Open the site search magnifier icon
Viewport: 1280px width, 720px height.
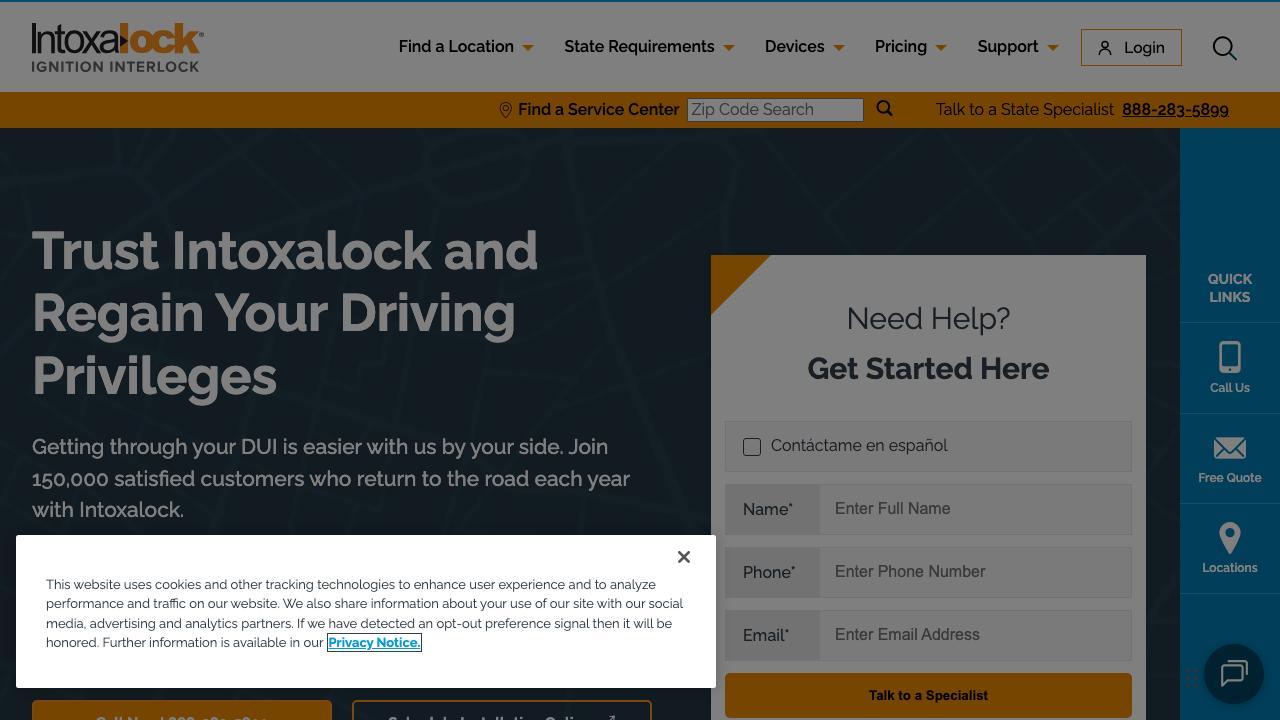(1224, 48)
